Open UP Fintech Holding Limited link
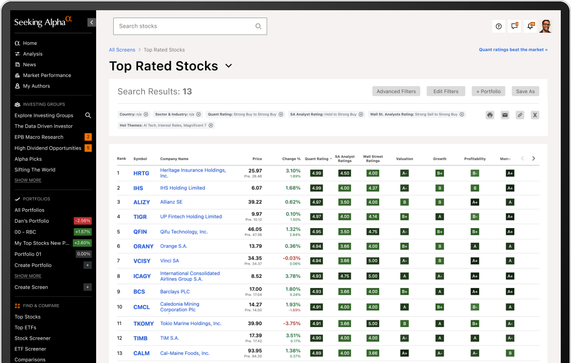 tap(191, 216)
